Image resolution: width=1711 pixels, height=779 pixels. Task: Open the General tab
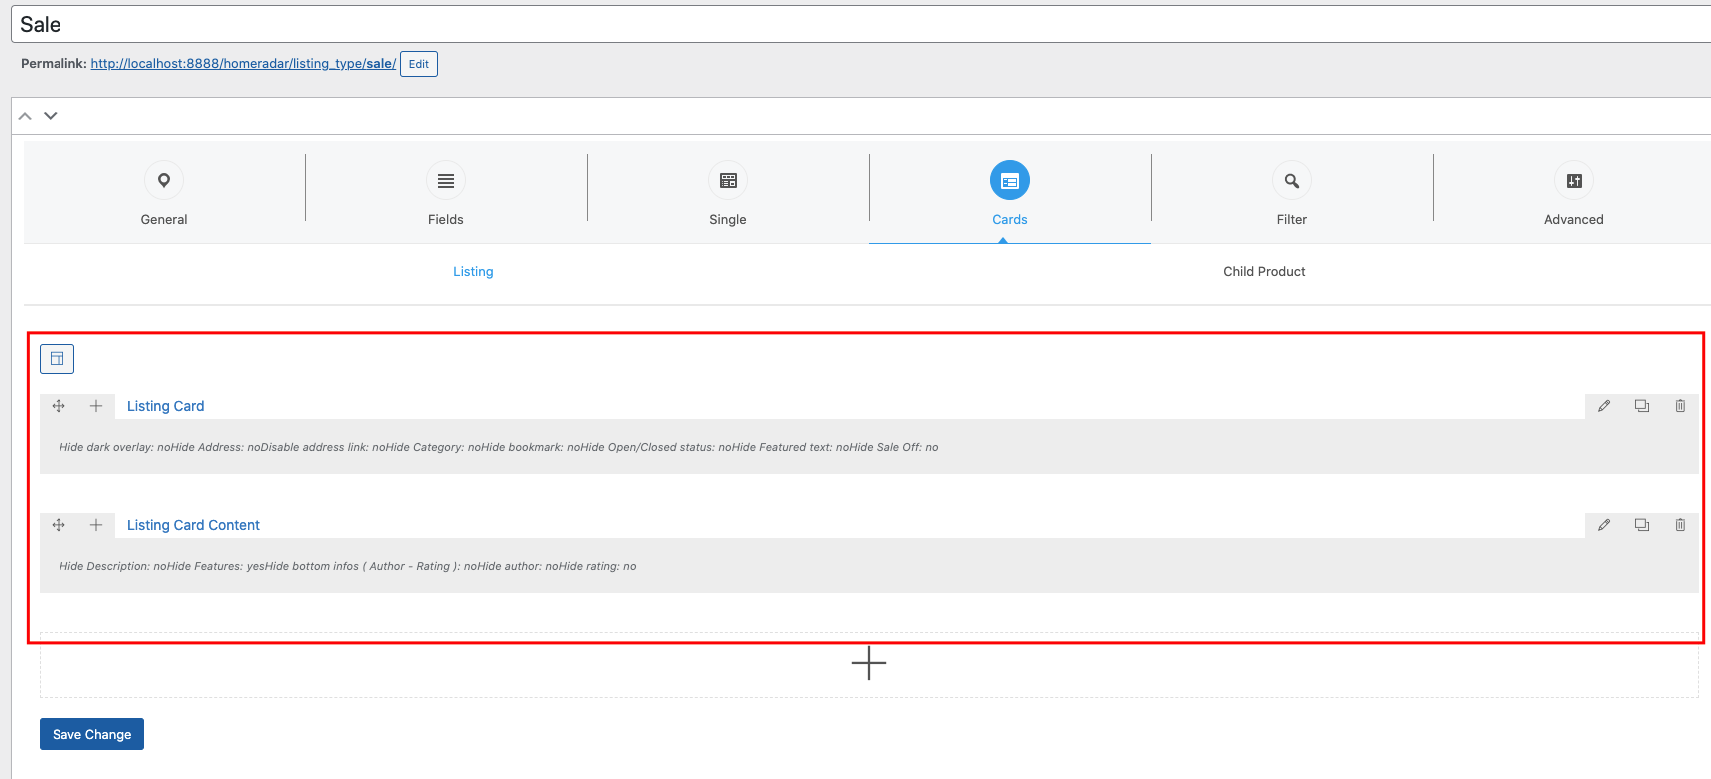164,194
